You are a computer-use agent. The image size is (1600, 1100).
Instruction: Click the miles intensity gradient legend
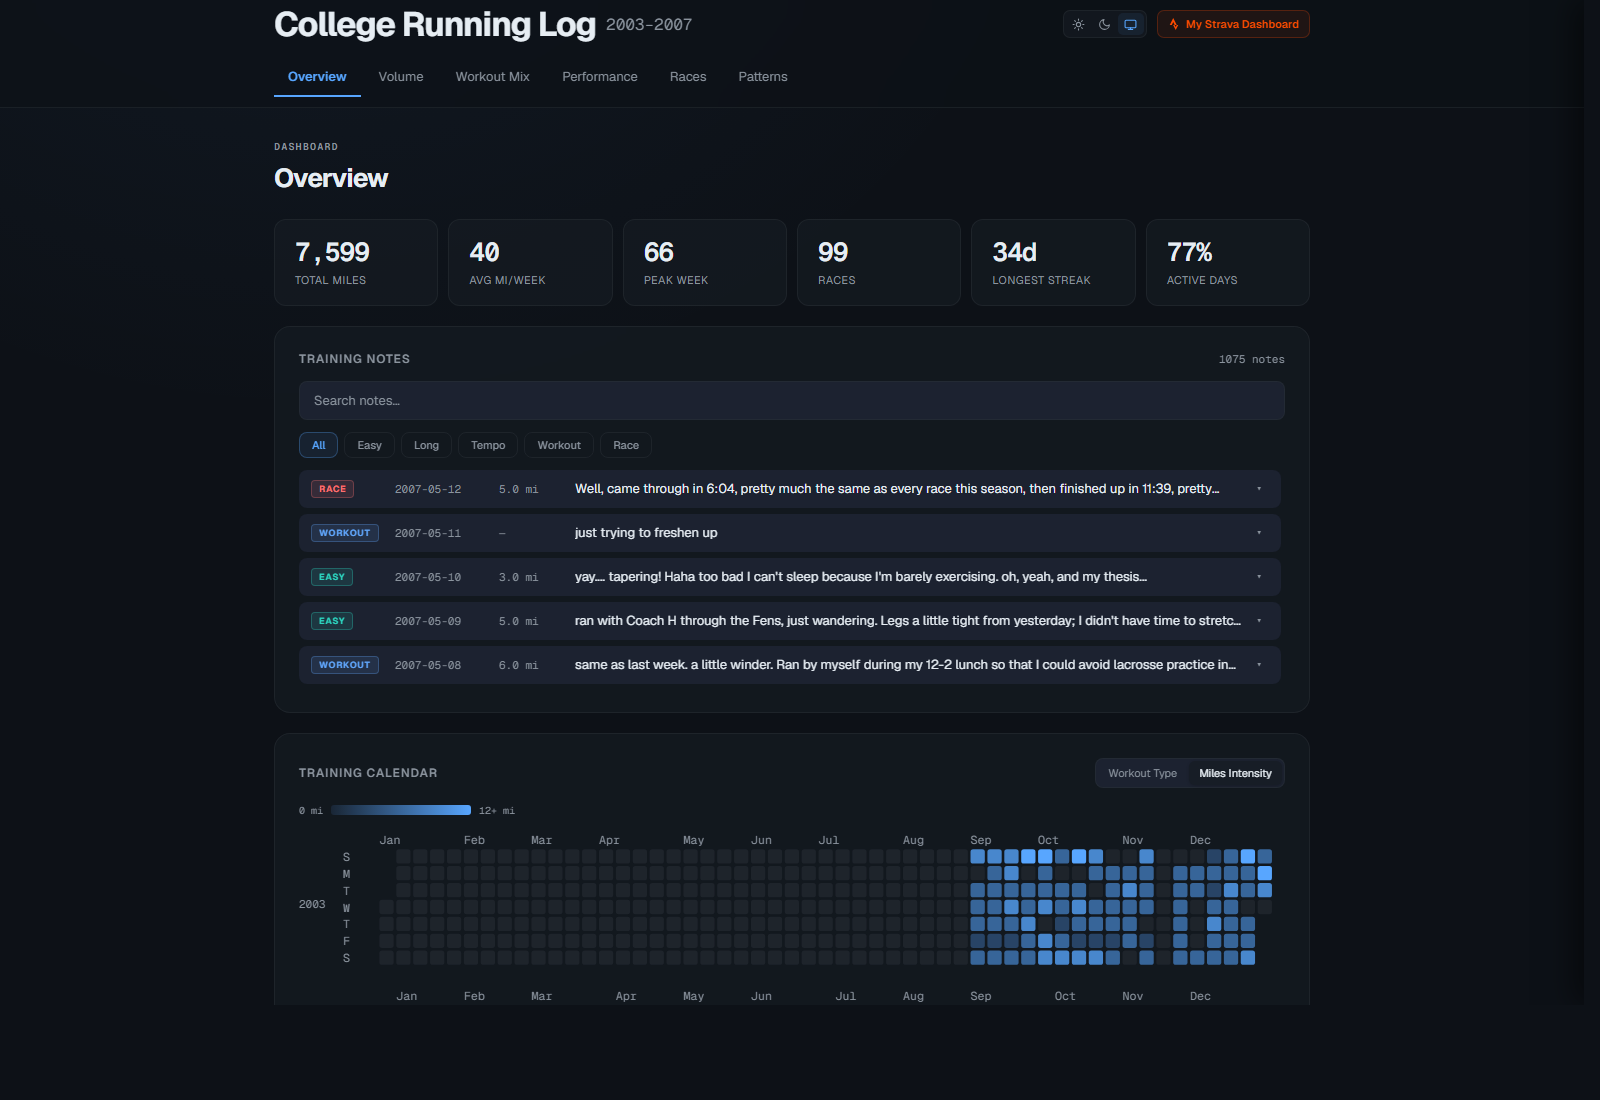click(401, 810)
